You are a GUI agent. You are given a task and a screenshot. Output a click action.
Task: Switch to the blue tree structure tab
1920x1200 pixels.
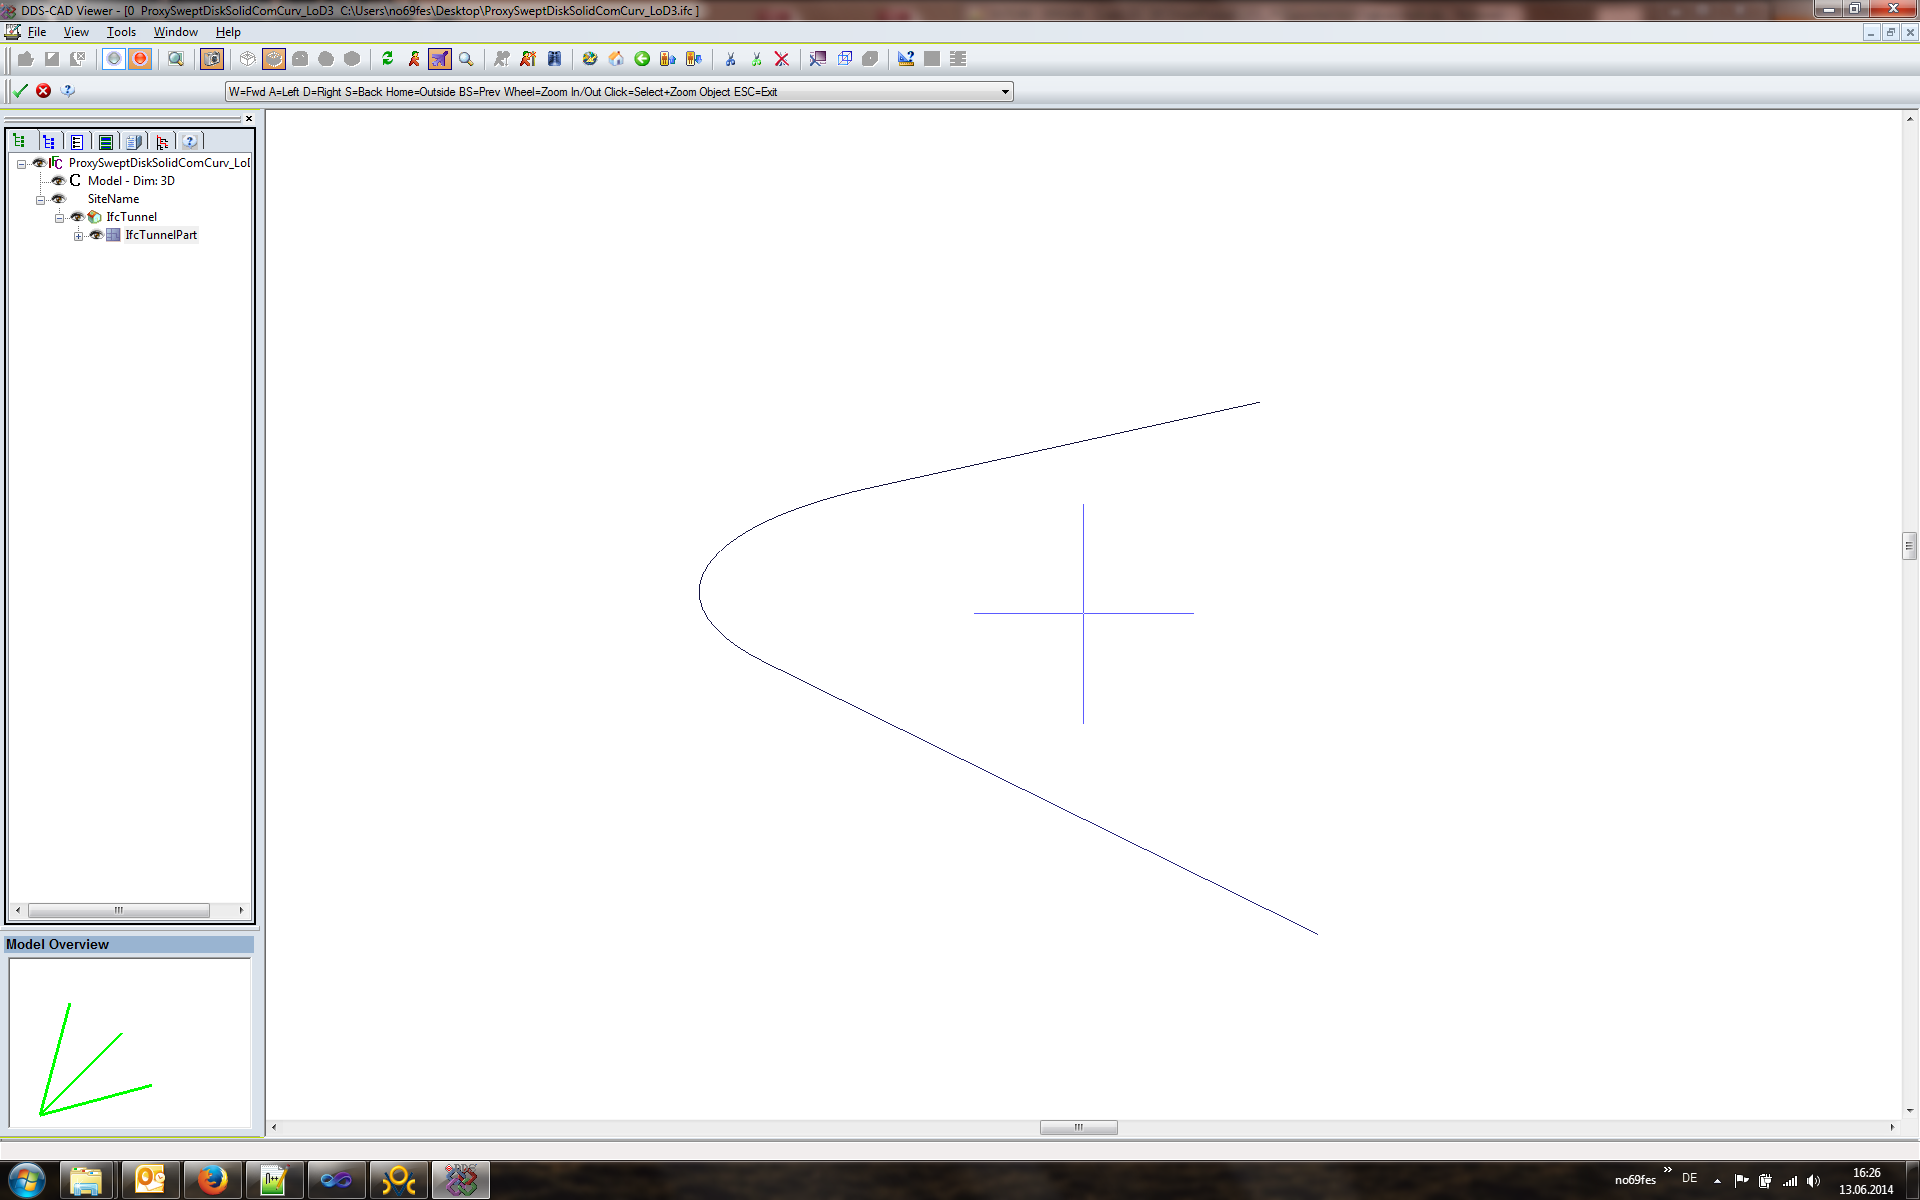point(49,142)
